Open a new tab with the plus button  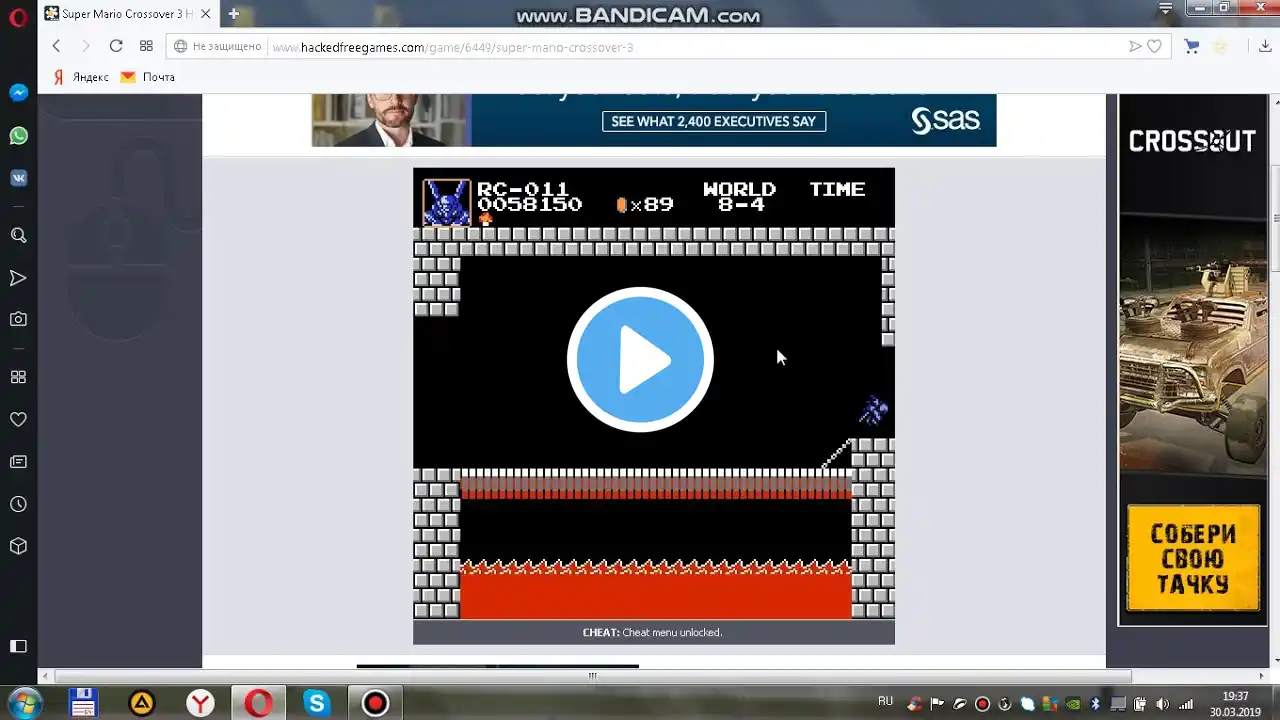pyautogui.click(x=233, y=14)
